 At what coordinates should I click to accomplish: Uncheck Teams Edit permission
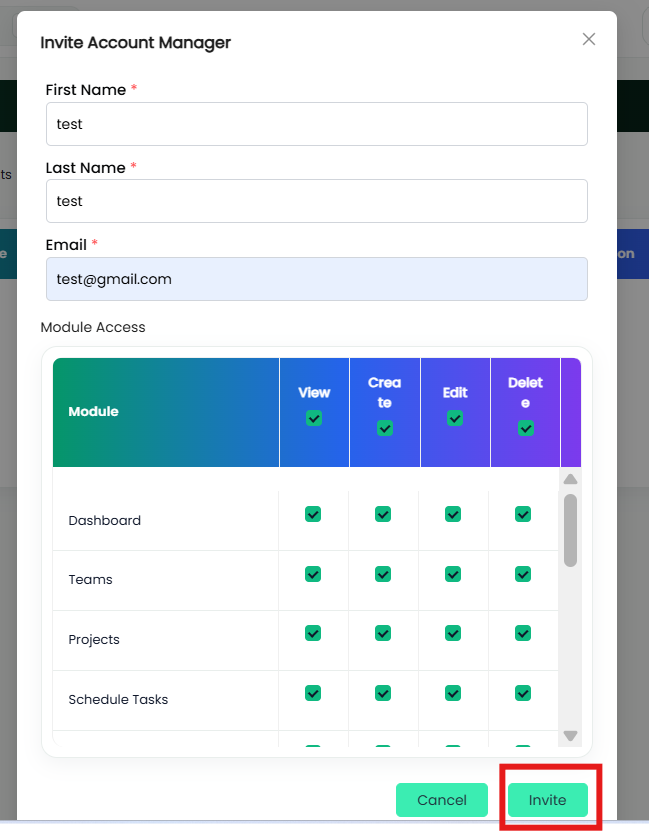(453, 574)
